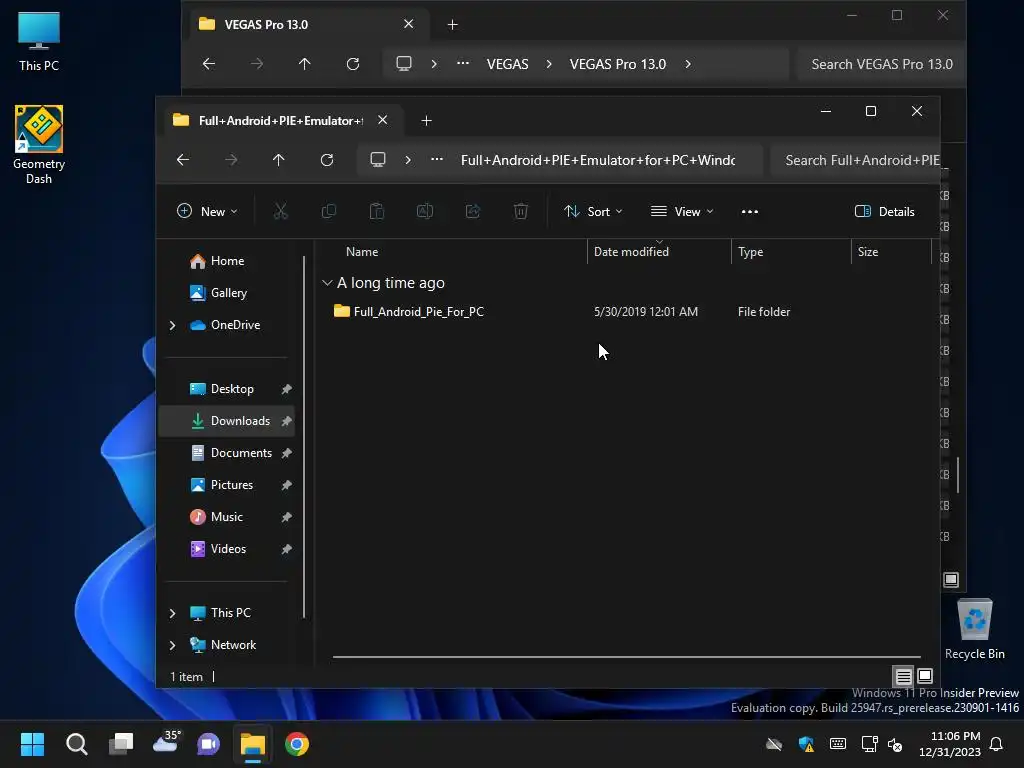
Task: Click the Rename icon in toolbar
Action: pos(424,211)
